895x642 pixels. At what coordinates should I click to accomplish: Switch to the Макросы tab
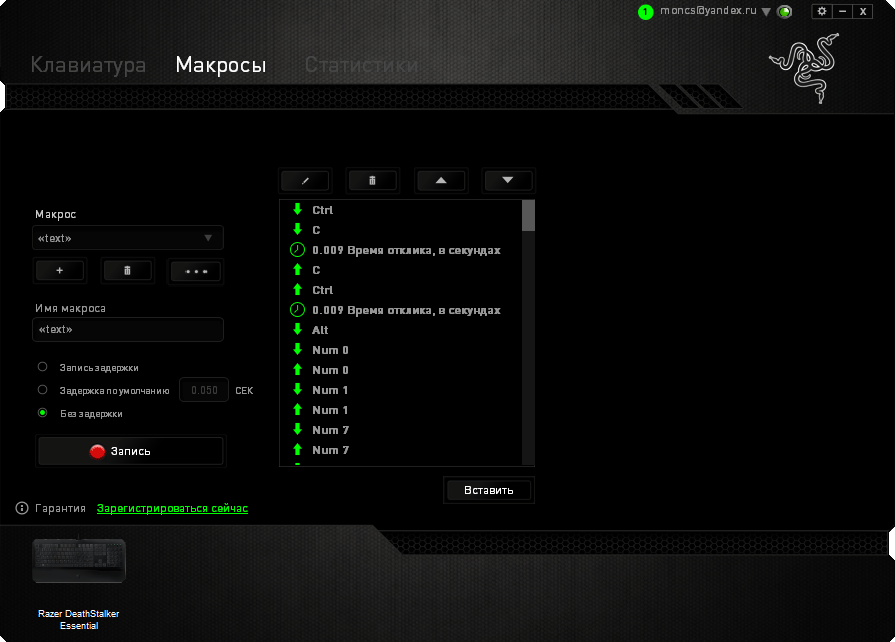[x=221, y=64]
